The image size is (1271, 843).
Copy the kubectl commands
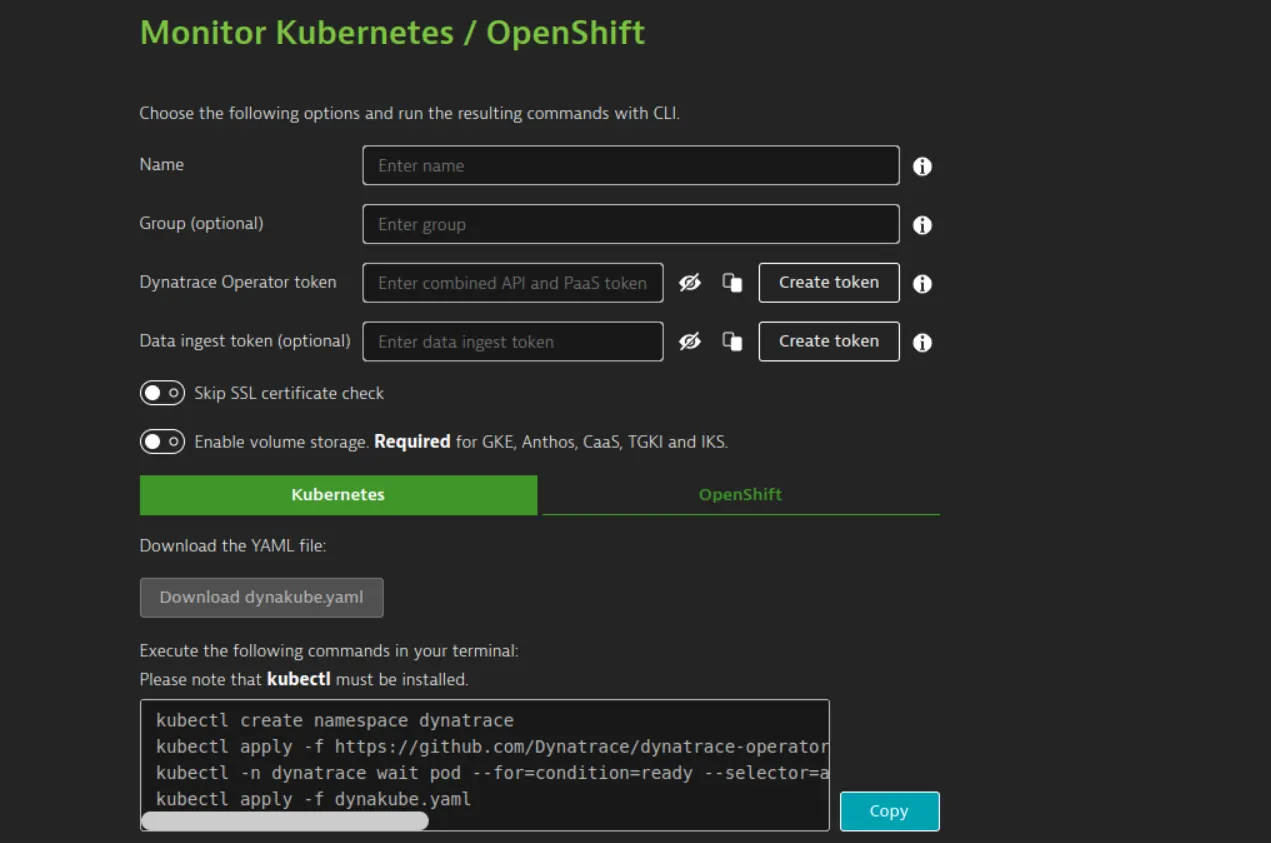coord(889,811)
